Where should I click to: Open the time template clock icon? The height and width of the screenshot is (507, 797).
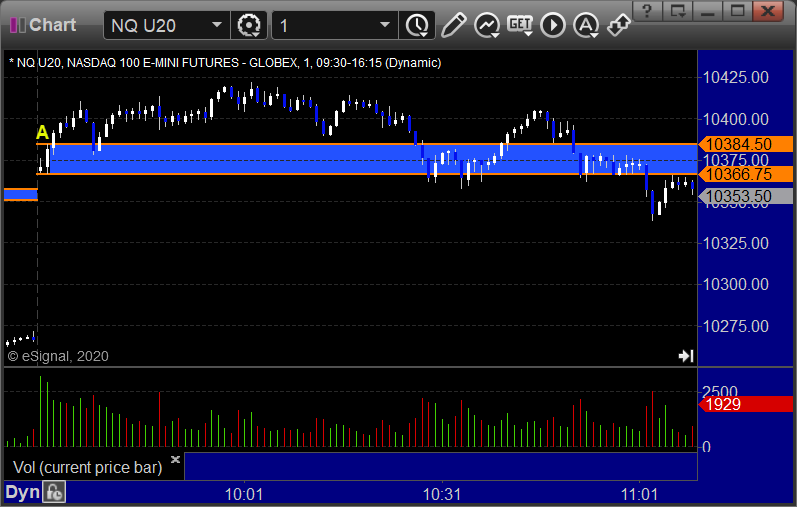pos(417,25)
